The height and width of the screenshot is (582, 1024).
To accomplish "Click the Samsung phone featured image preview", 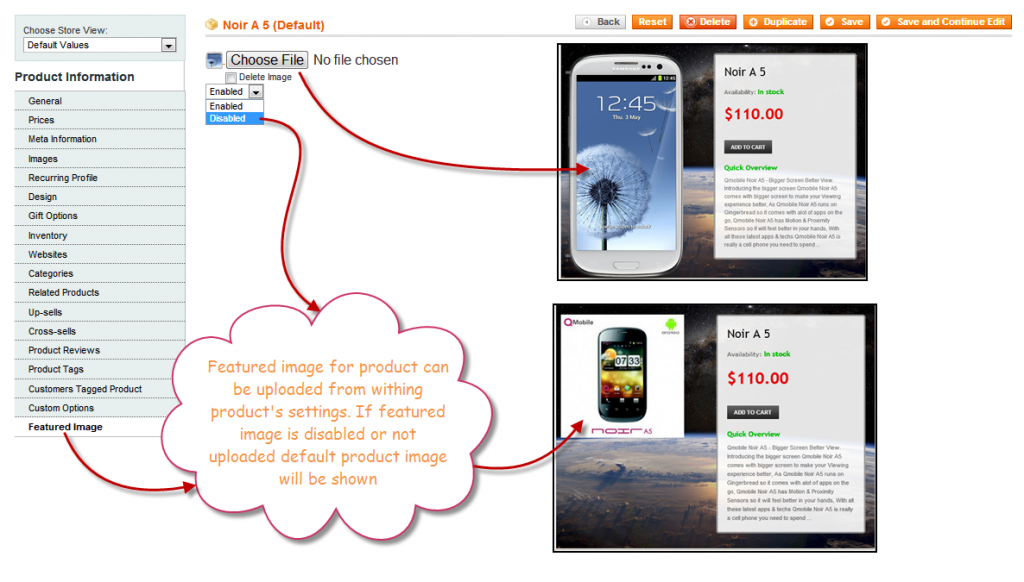I will [626, 163].
